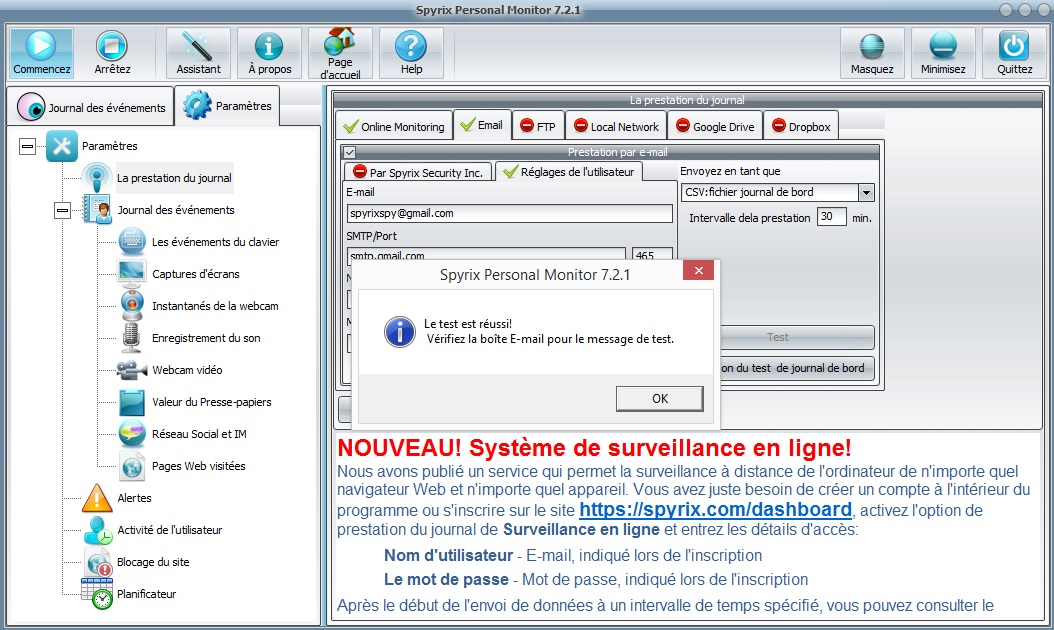Click the clipboard value icon
Image resolution: width=1054 pixels, height=630 pixels.
(x=132, y=401)
